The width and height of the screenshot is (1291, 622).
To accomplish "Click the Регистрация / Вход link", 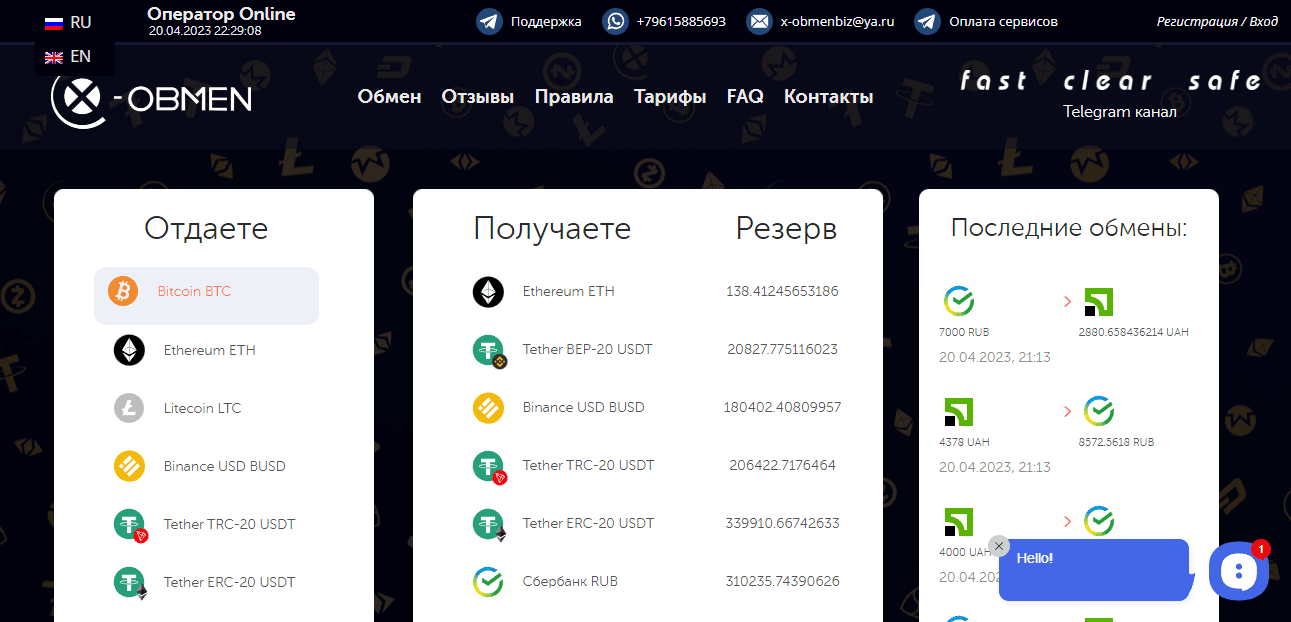I will 1216,21.
